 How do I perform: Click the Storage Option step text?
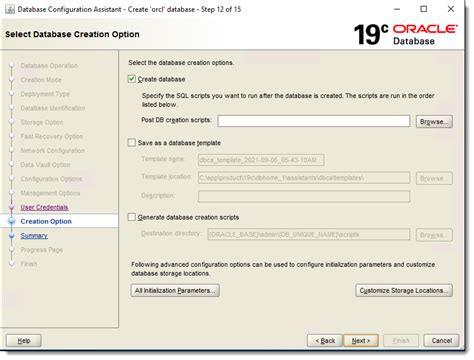(x=42, y=122)
